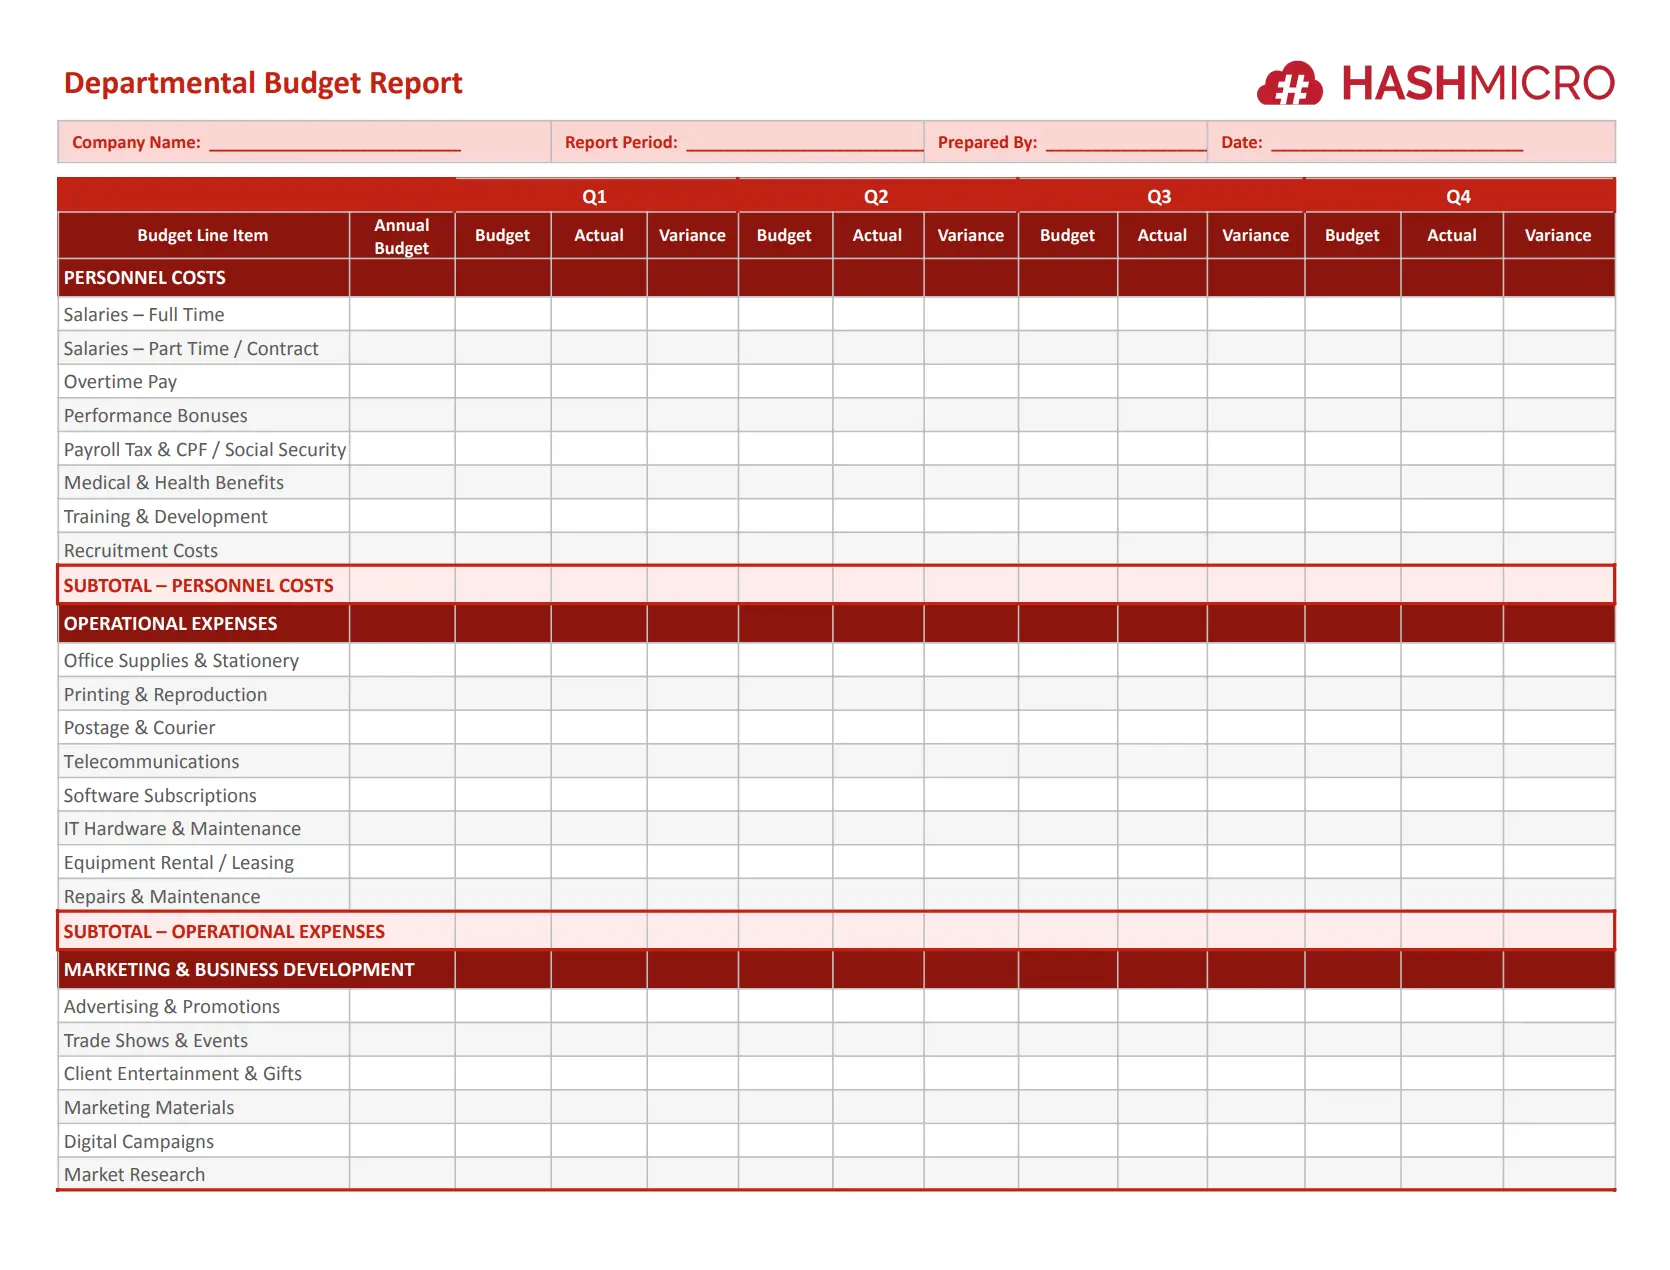Select Annual Budget cell for Overtime Pay
The image size is (1670, 1270).
(402, 382)
